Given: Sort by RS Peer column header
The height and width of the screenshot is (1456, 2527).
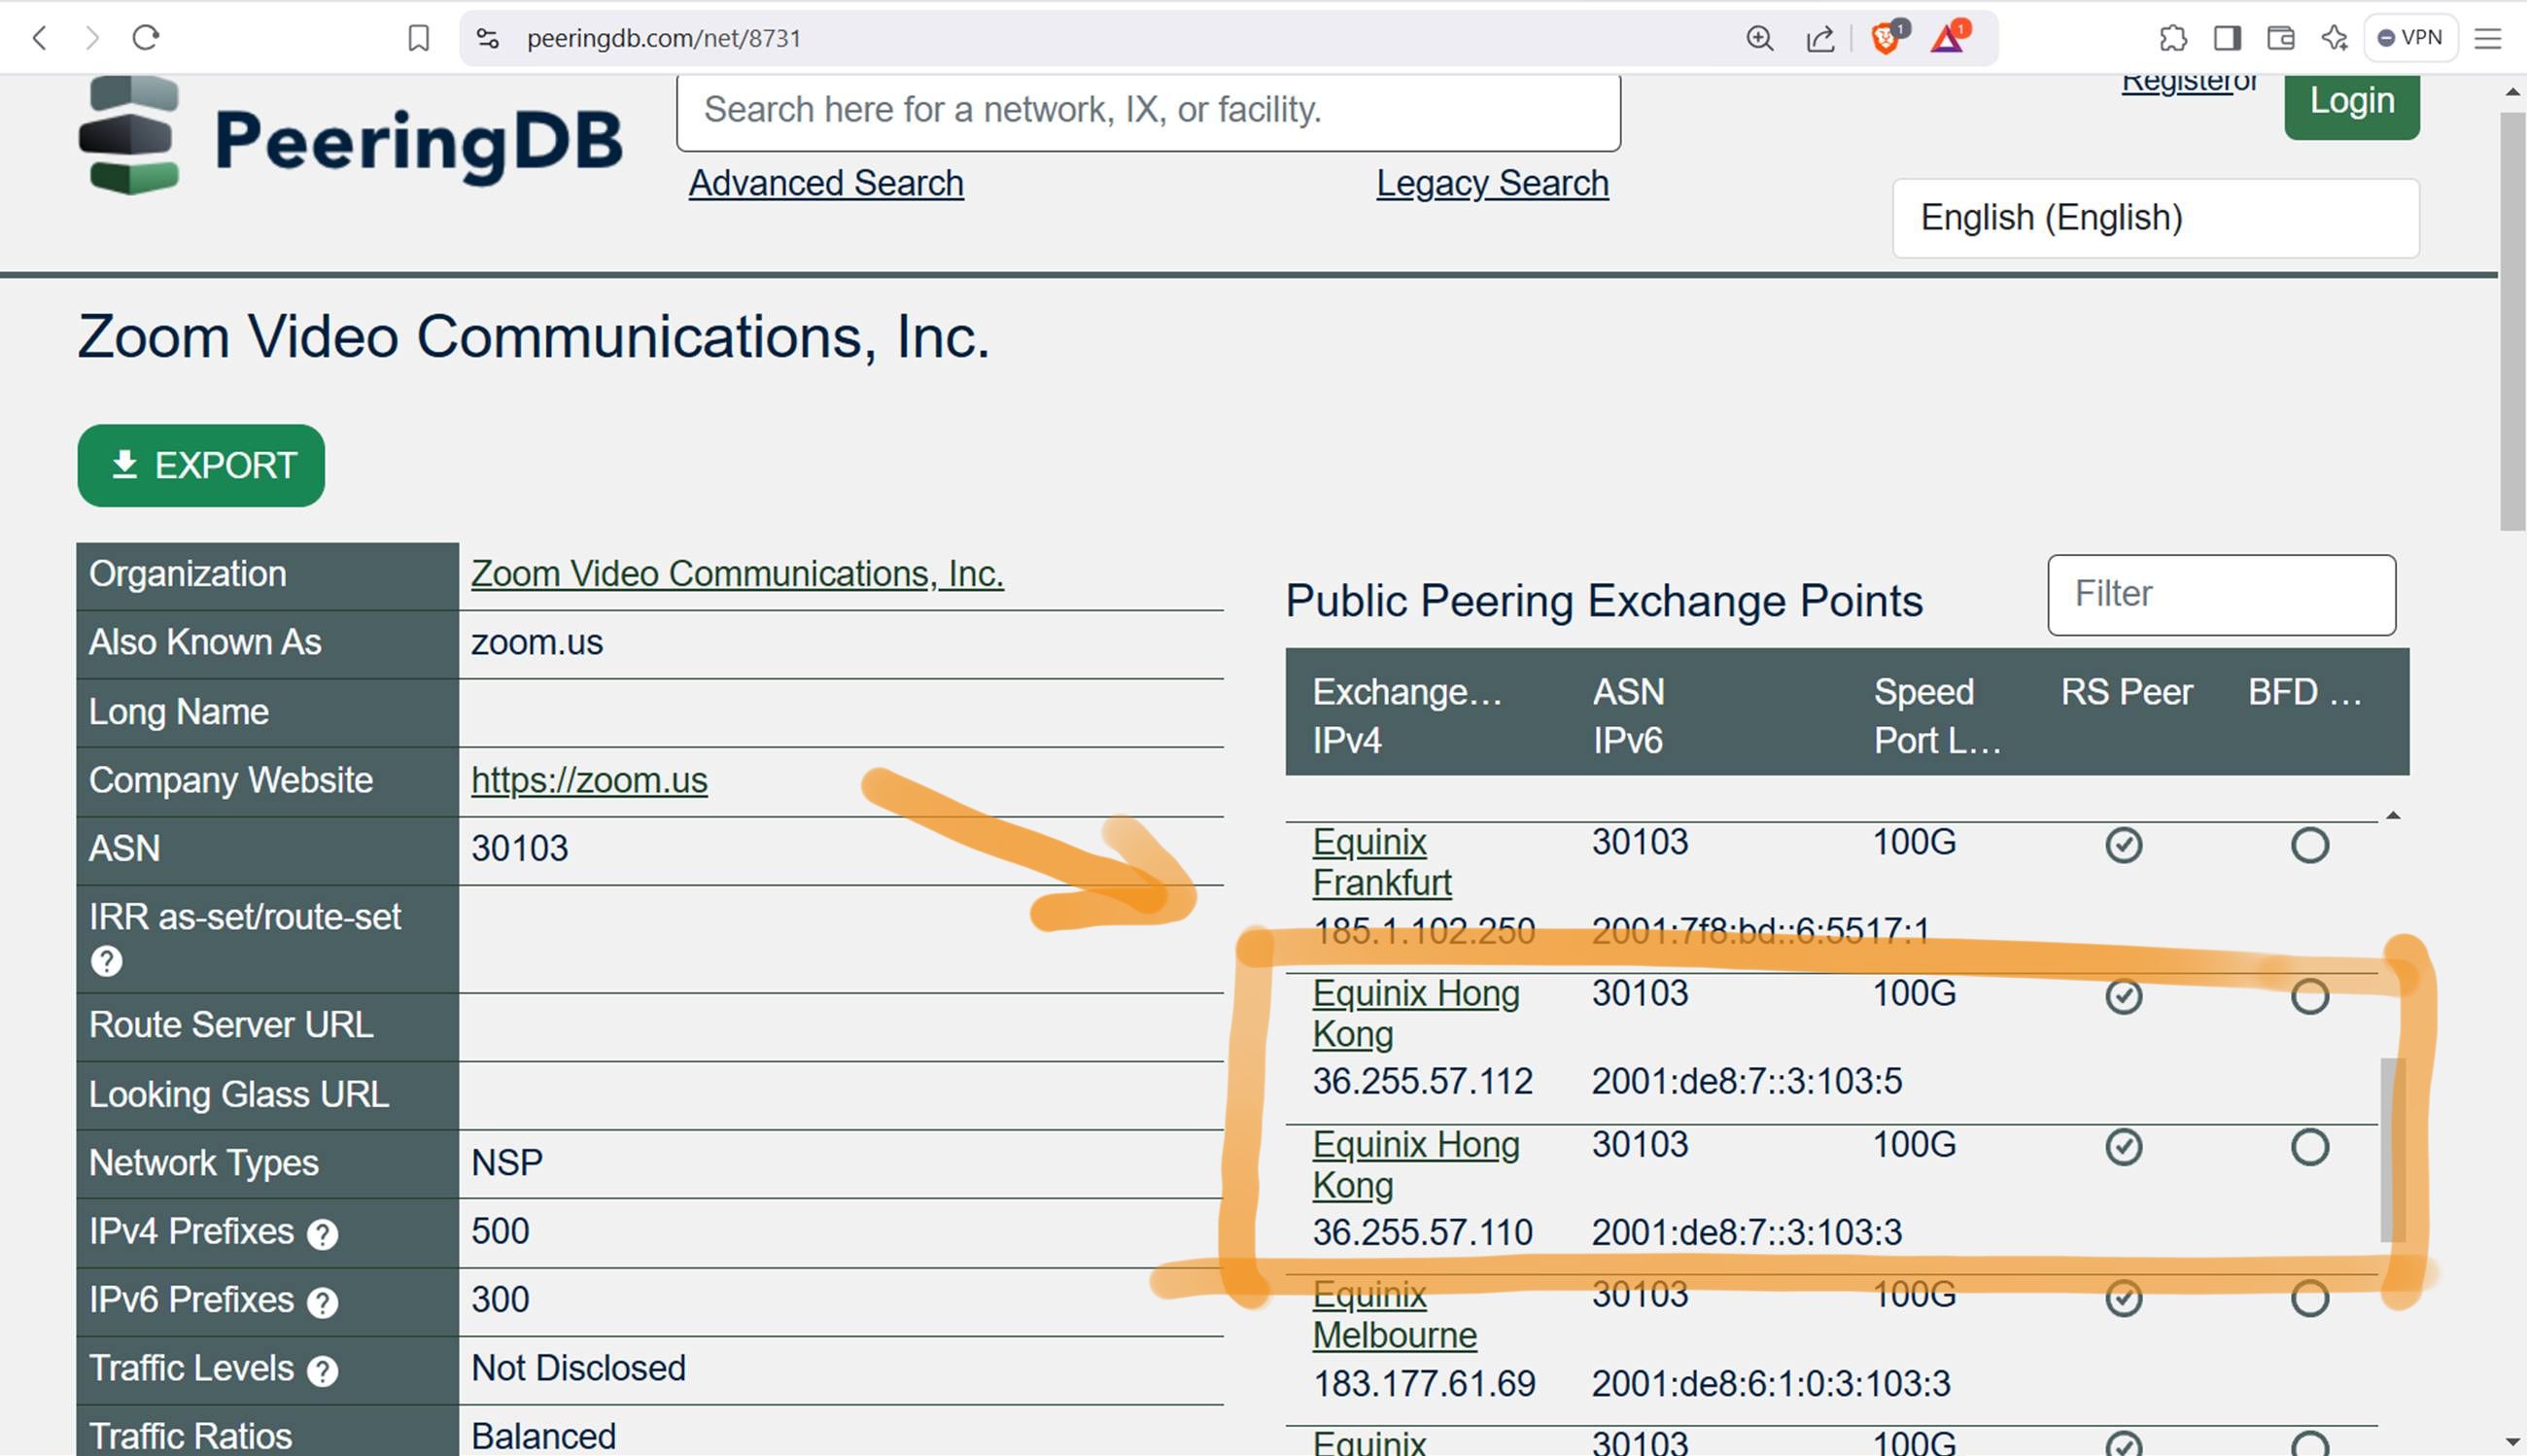Looking at the screenshot, I should pos(2126,692).
